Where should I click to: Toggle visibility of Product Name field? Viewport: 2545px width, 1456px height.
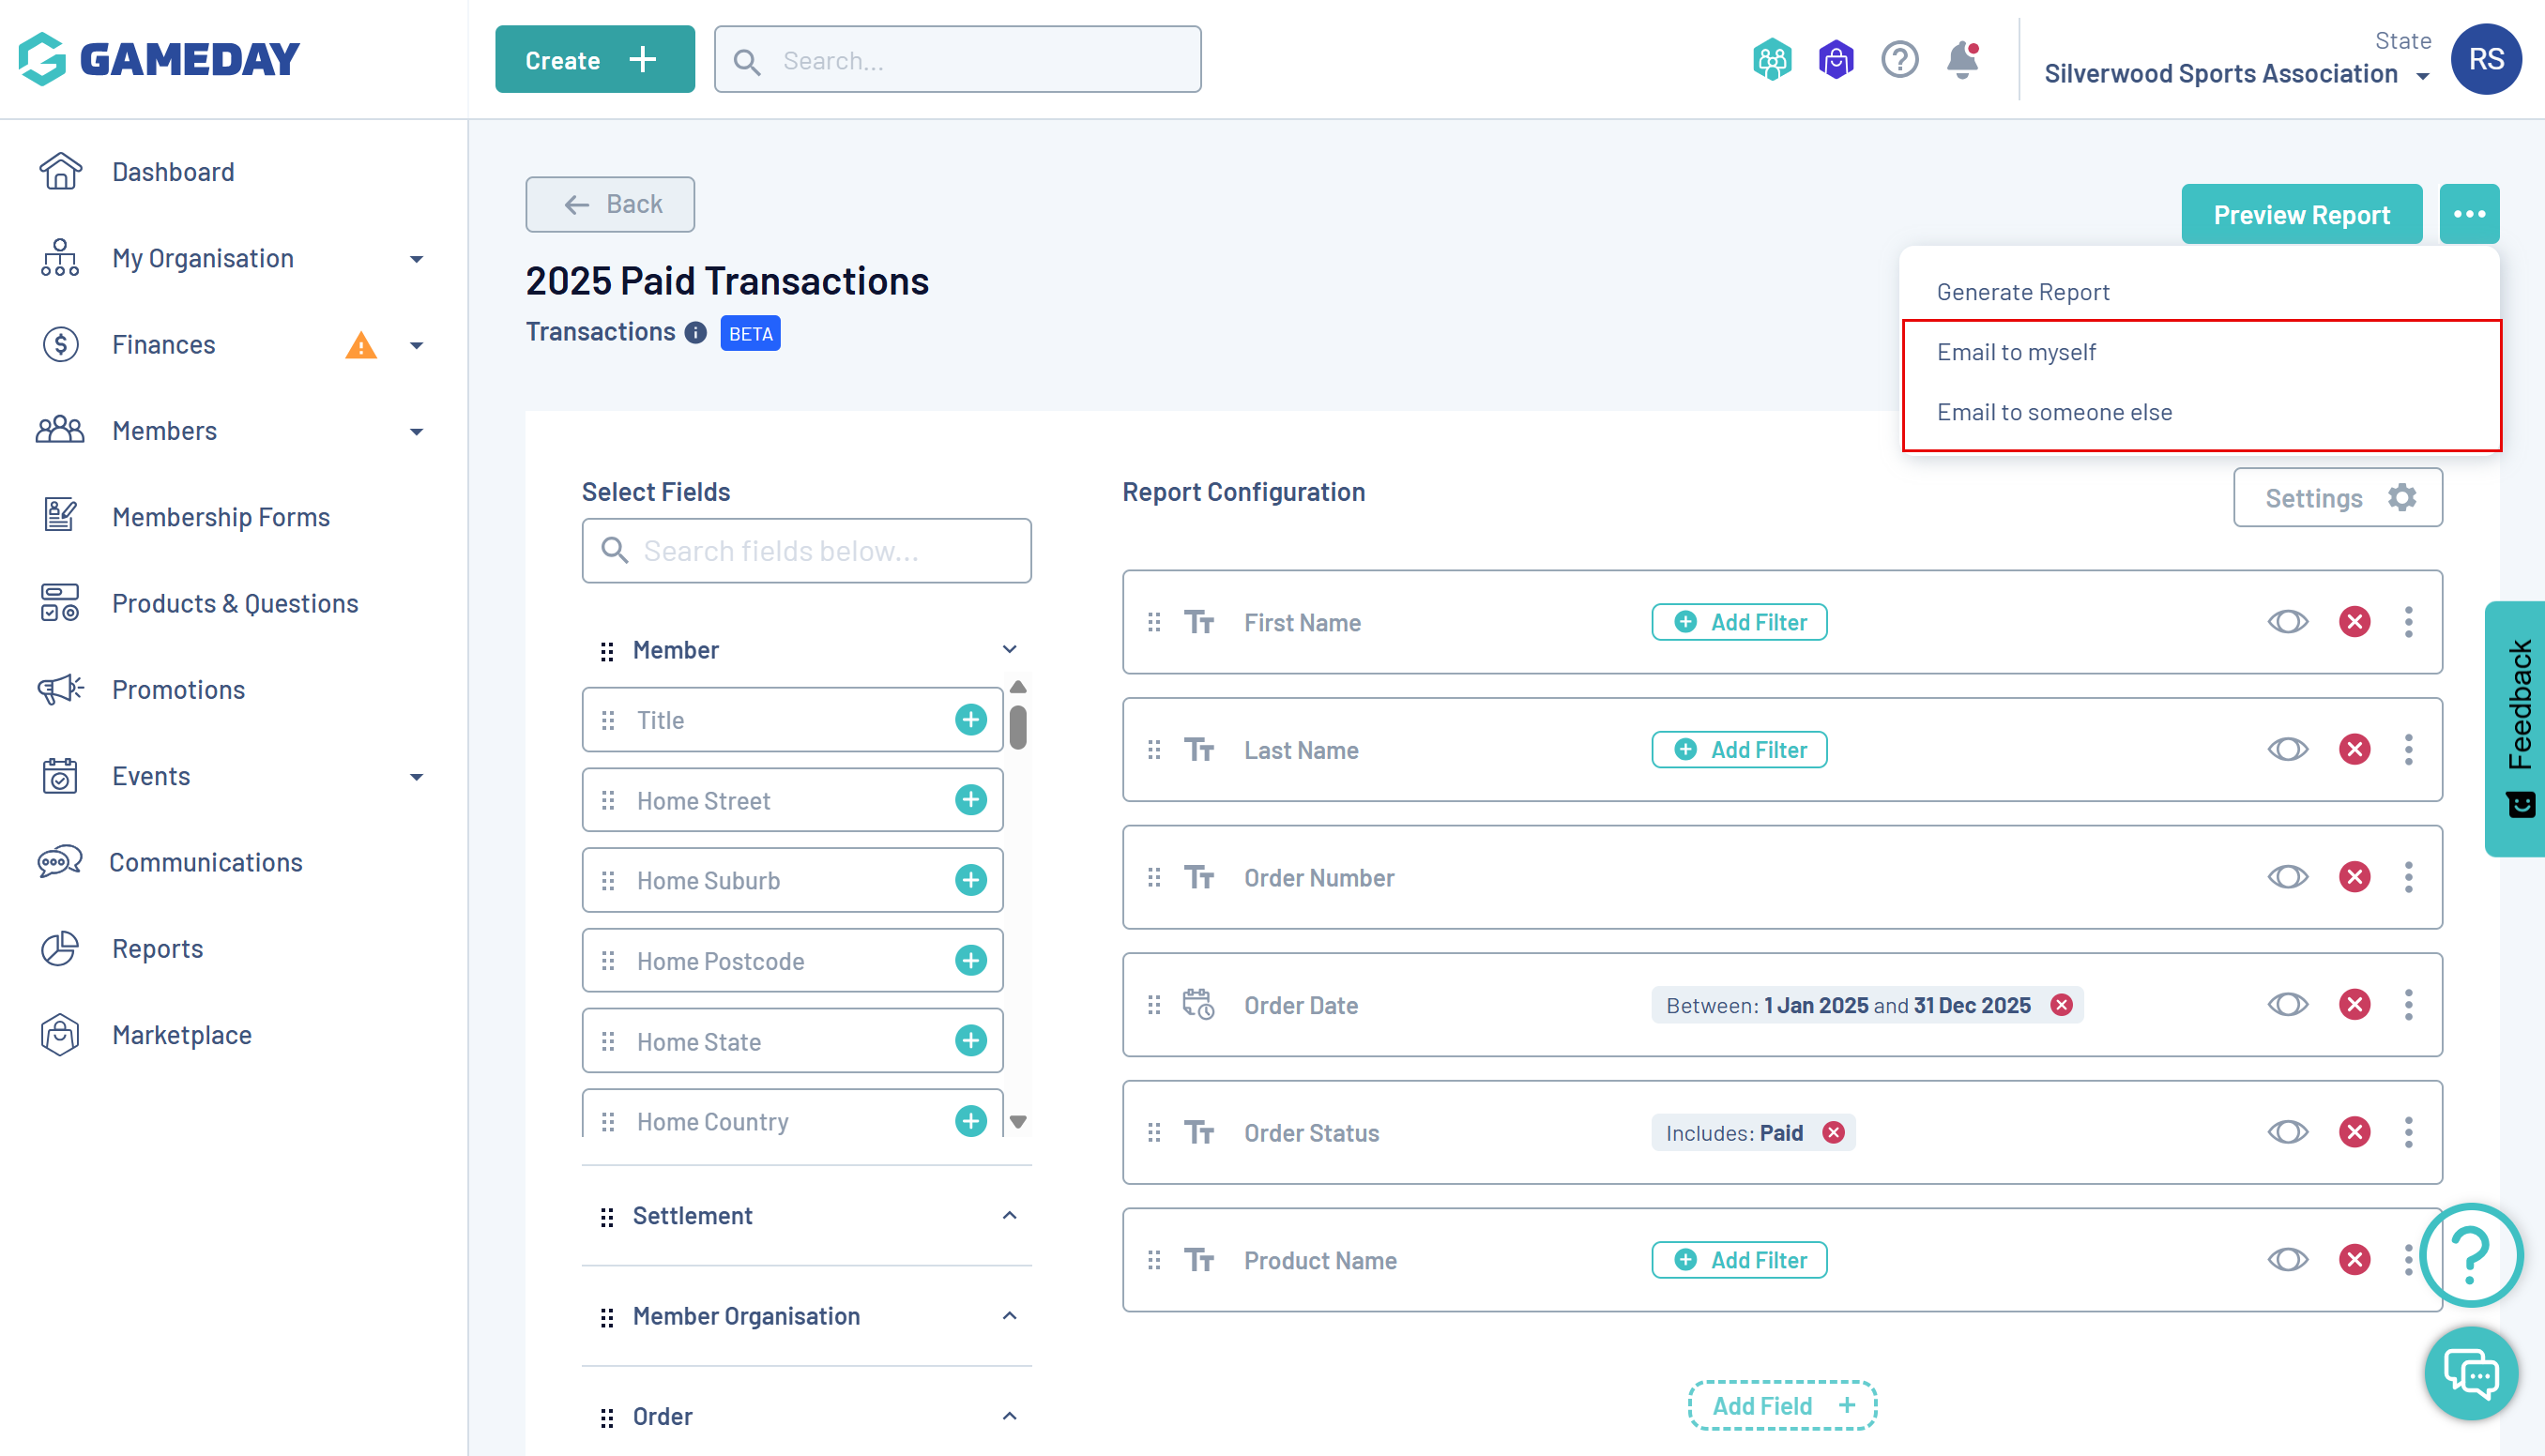[x=2287, y=1259]
